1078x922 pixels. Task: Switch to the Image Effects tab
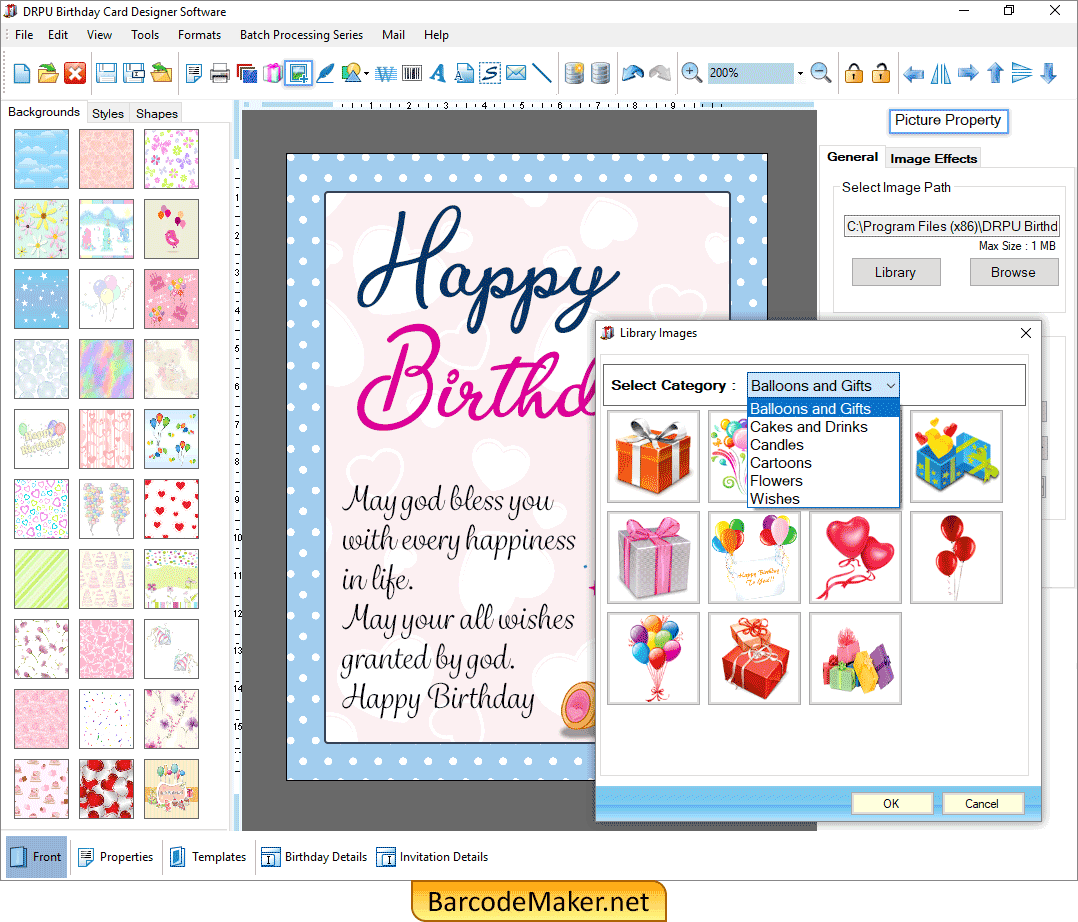pyautogui.click(x=934, y=158)
